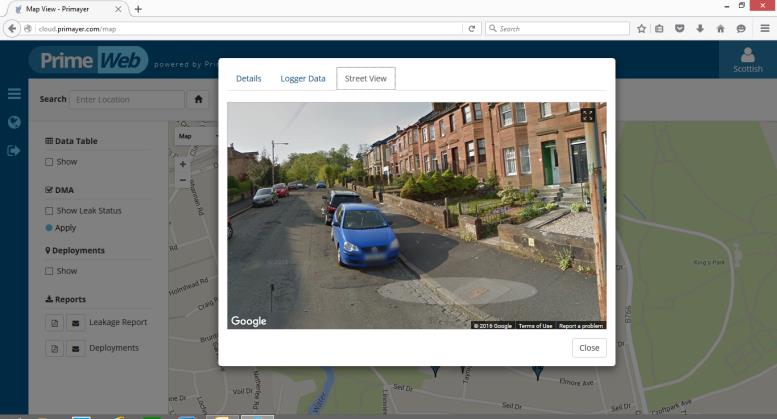Click the browser address bar
This screenshot has height=419, width=777.
250,29
